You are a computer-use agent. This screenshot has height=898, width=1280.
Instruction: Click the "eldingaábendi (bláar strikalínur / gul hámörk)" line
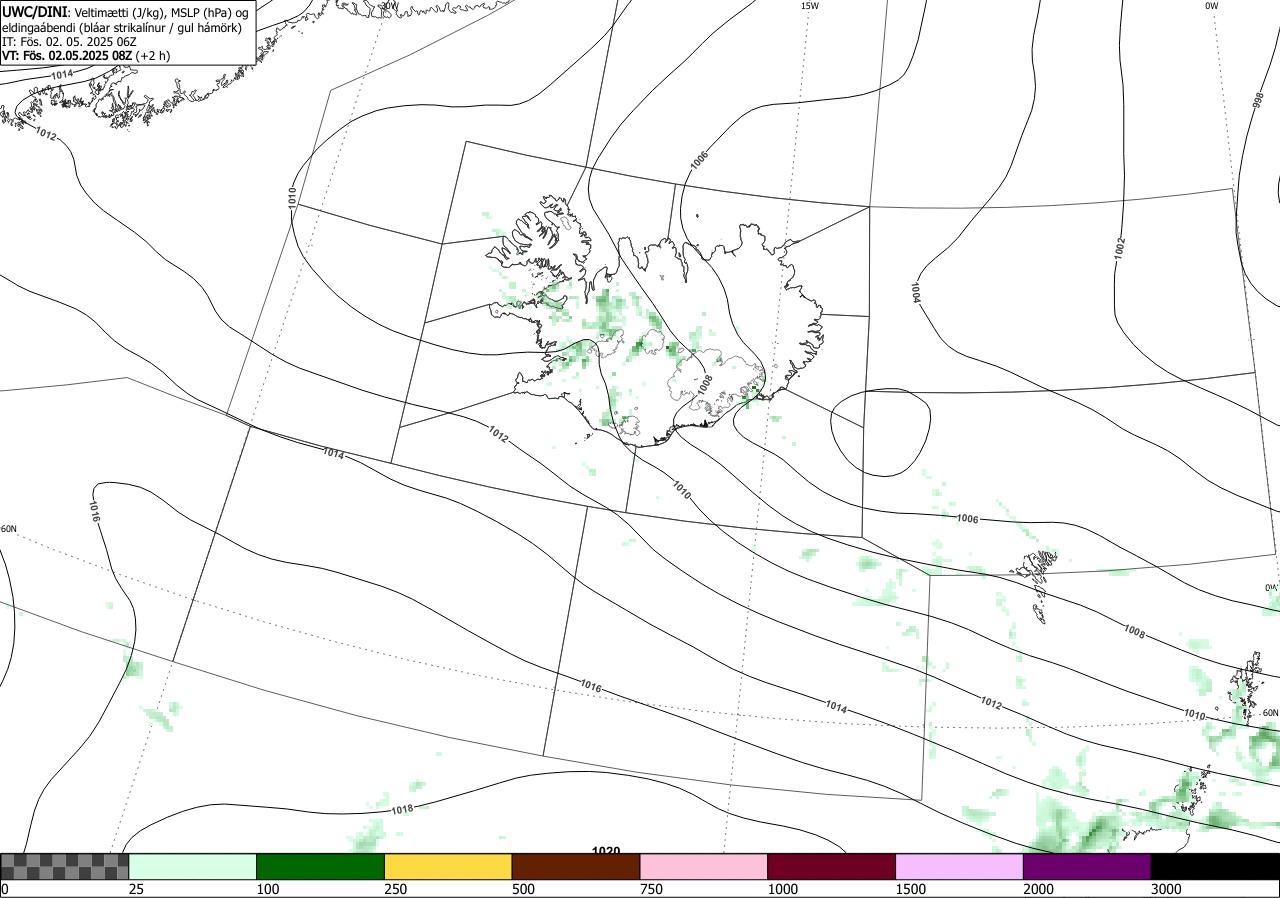click(121, 27)
